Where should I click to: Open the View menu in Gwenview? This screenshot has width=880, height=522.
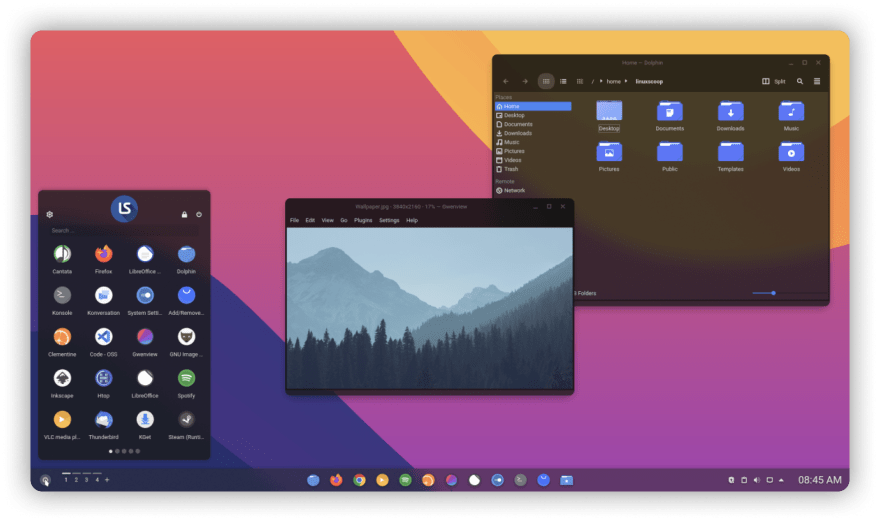click(x=327, y=220)
